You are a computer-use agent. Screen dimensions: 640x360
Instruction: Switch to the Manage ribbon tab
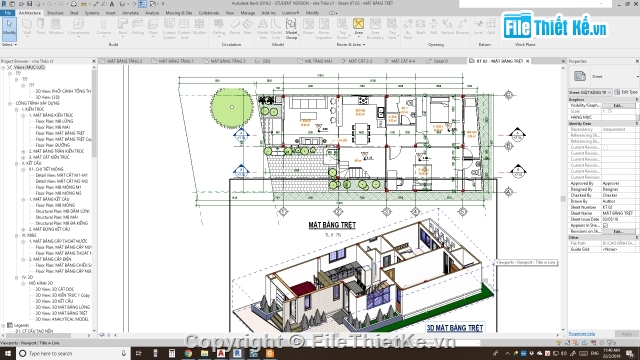(247, 13)
